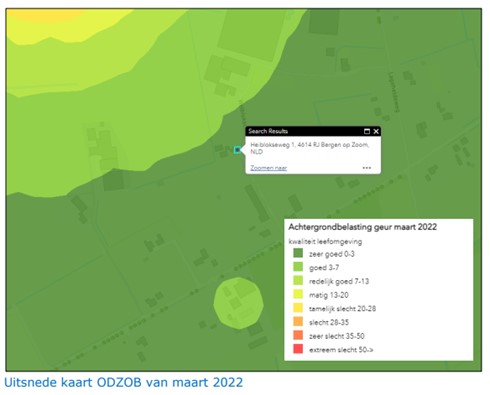Close the Search Results popup

coord(376,131)
